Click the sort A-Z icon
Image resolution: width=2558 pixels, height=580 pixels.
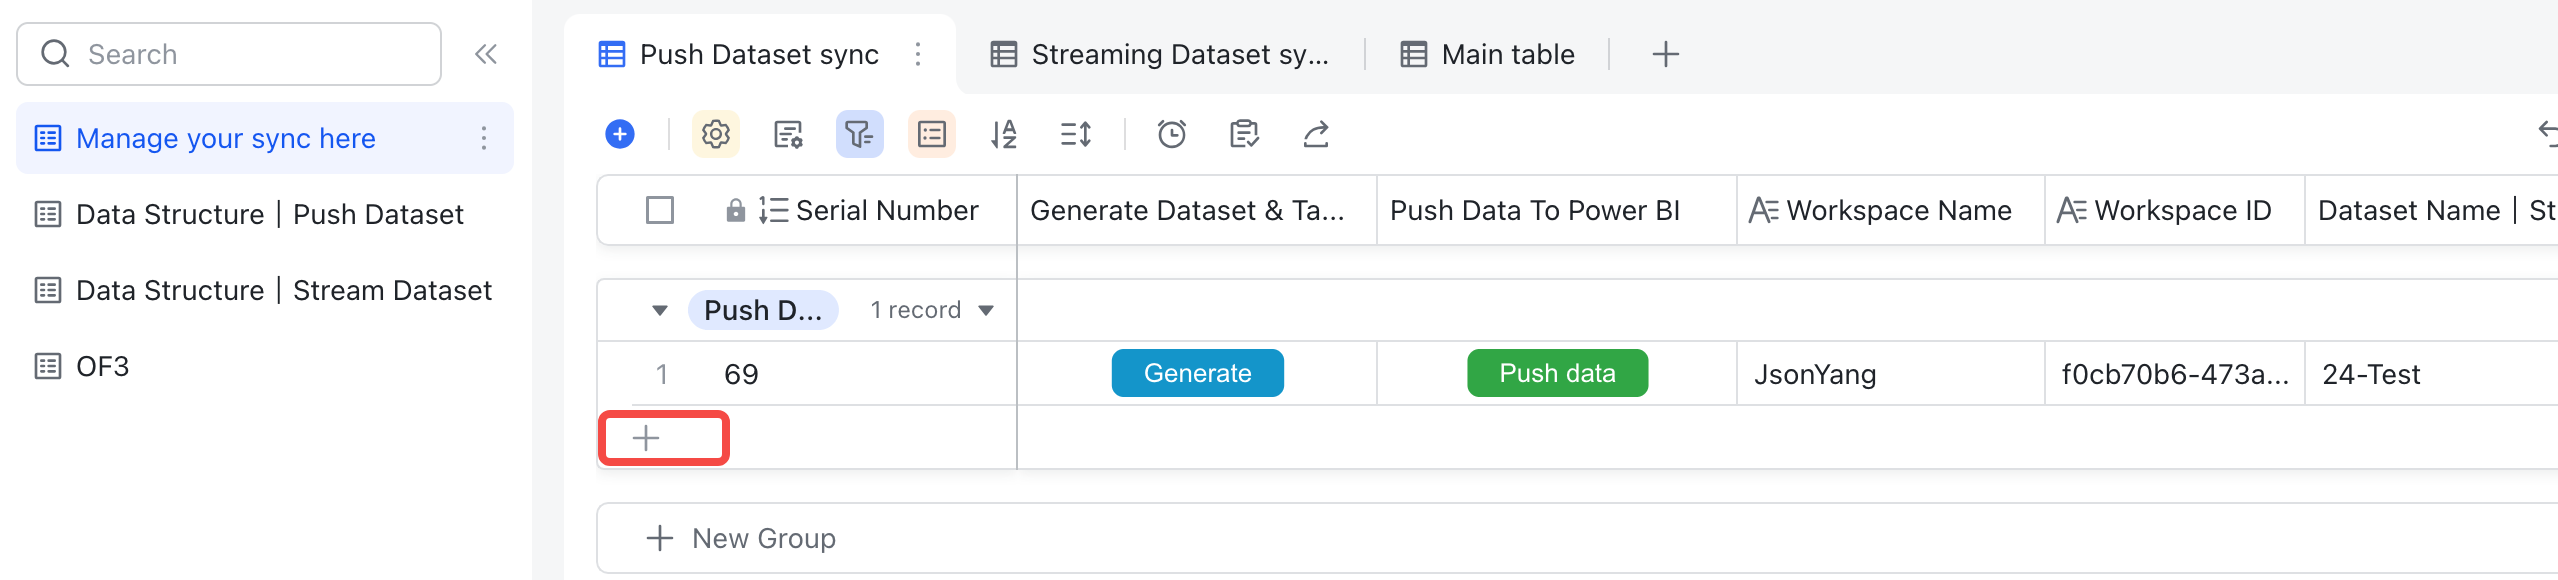(1003, 134)
